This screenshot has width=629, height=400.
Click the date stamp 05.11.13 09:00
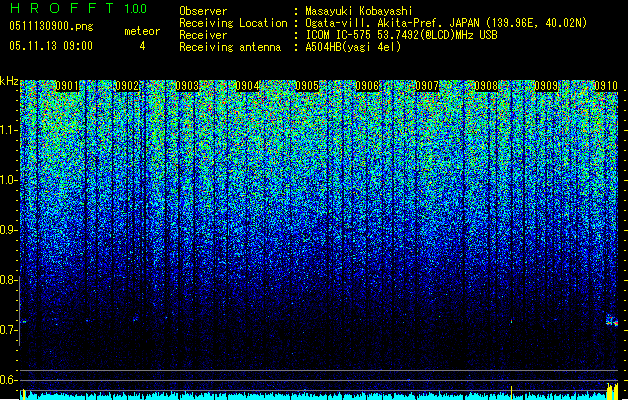pos(51,46)
